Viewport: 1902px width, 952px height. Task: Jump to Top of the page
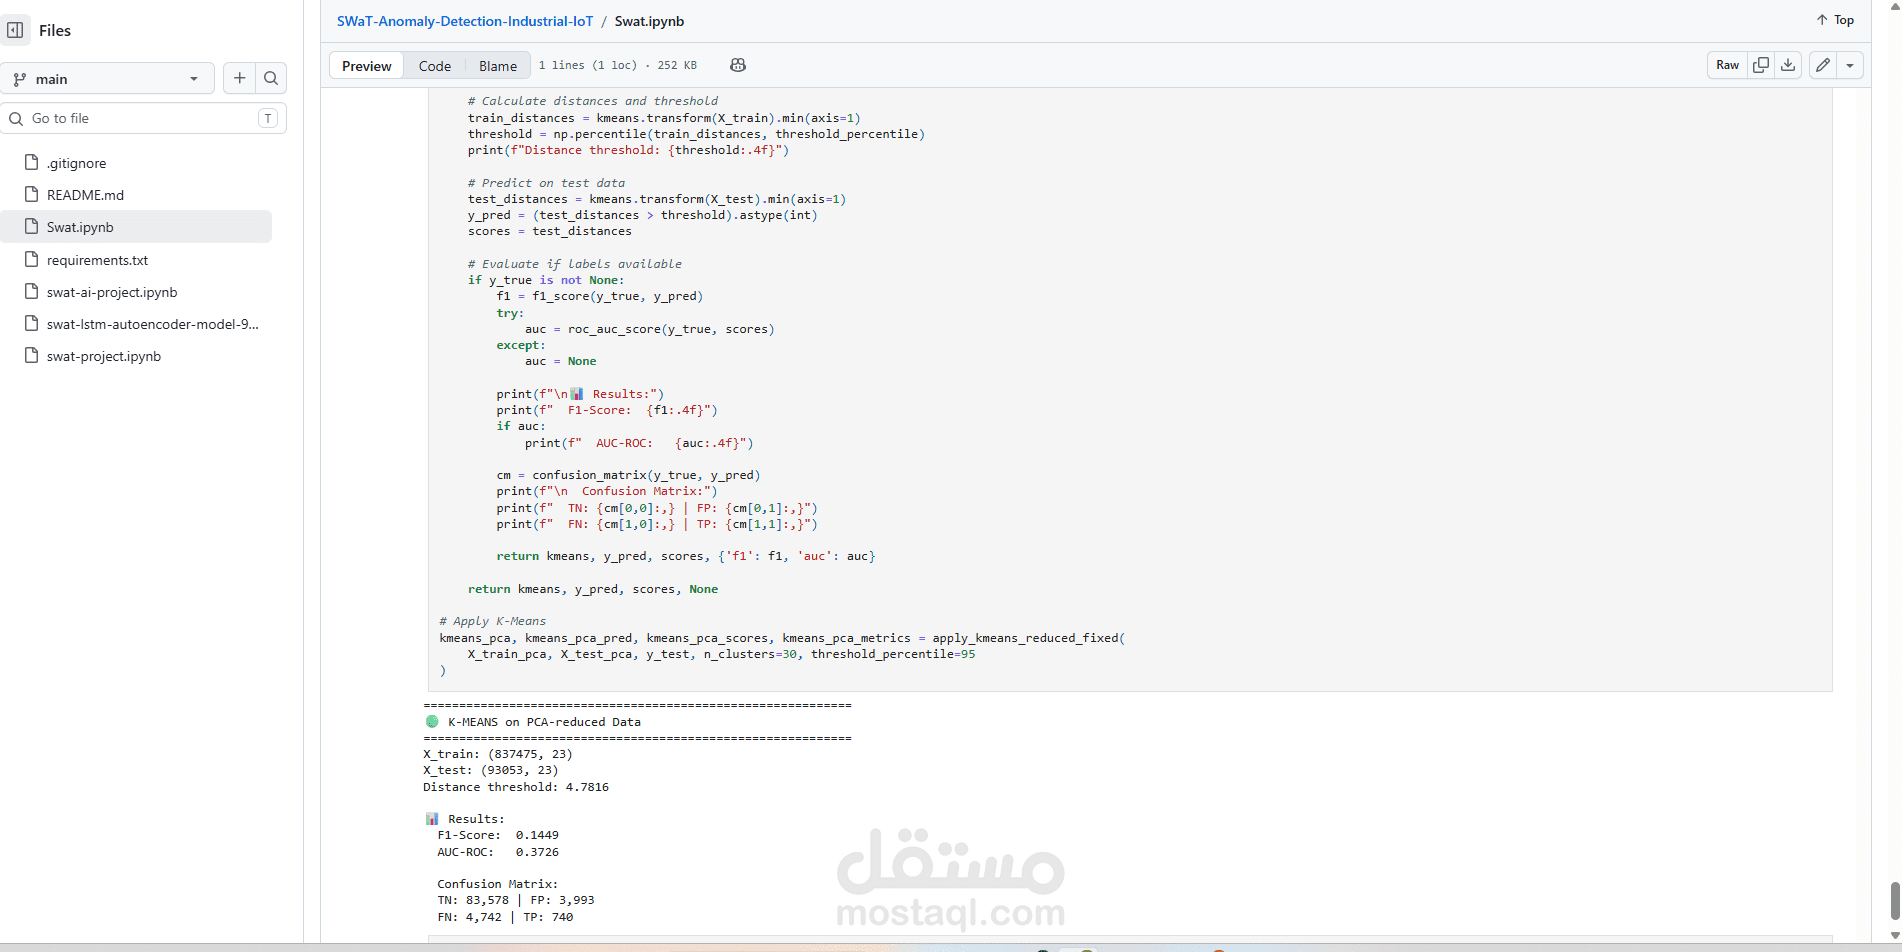click(1835, 20)
